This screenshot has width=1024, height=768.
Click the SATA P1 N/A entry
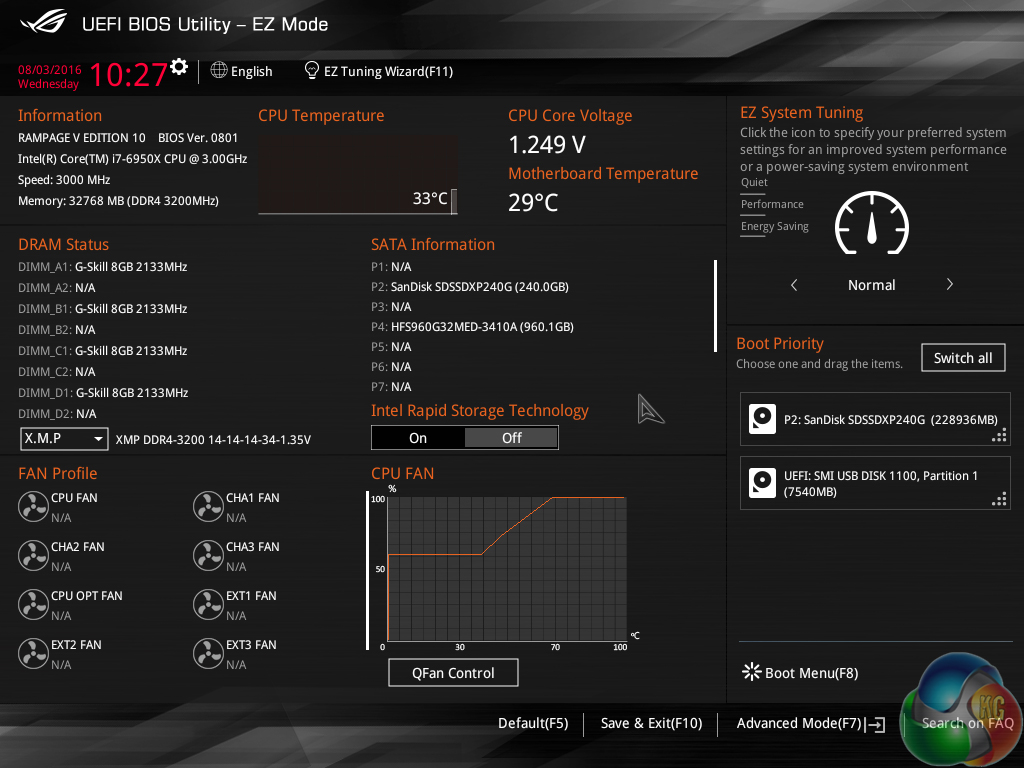(391, 266)
